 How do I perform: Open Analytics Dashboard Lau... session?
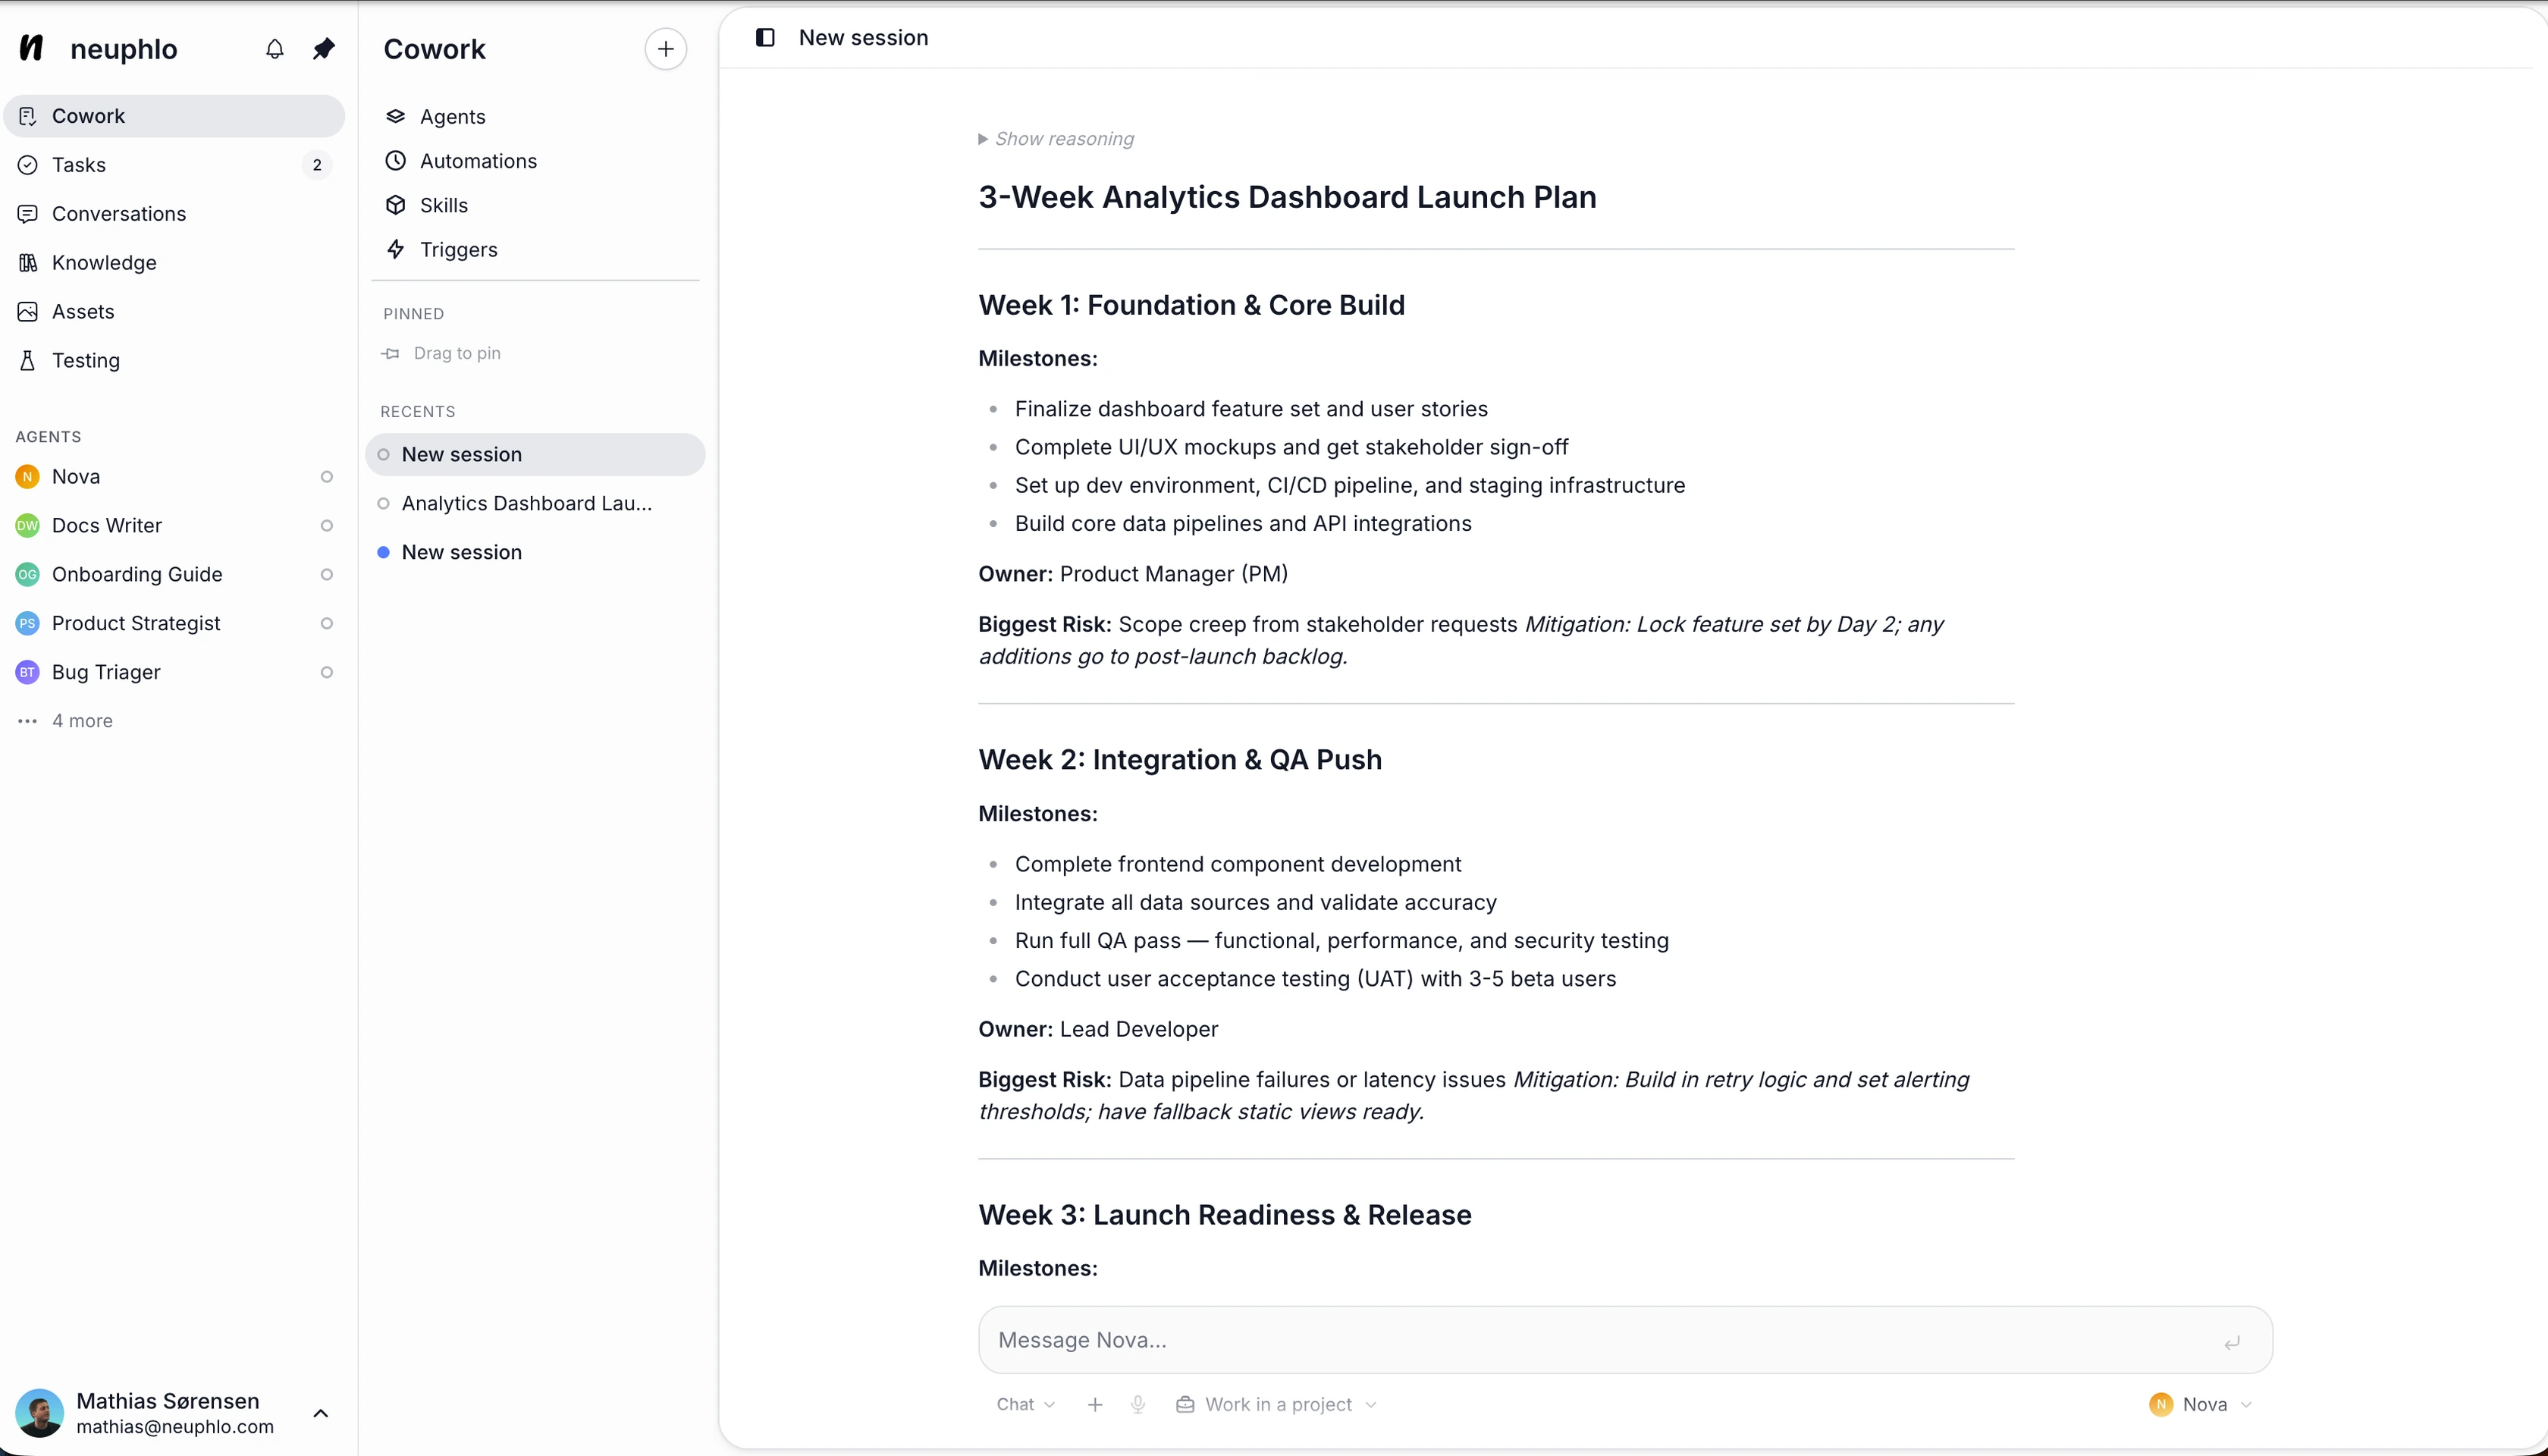535,503
